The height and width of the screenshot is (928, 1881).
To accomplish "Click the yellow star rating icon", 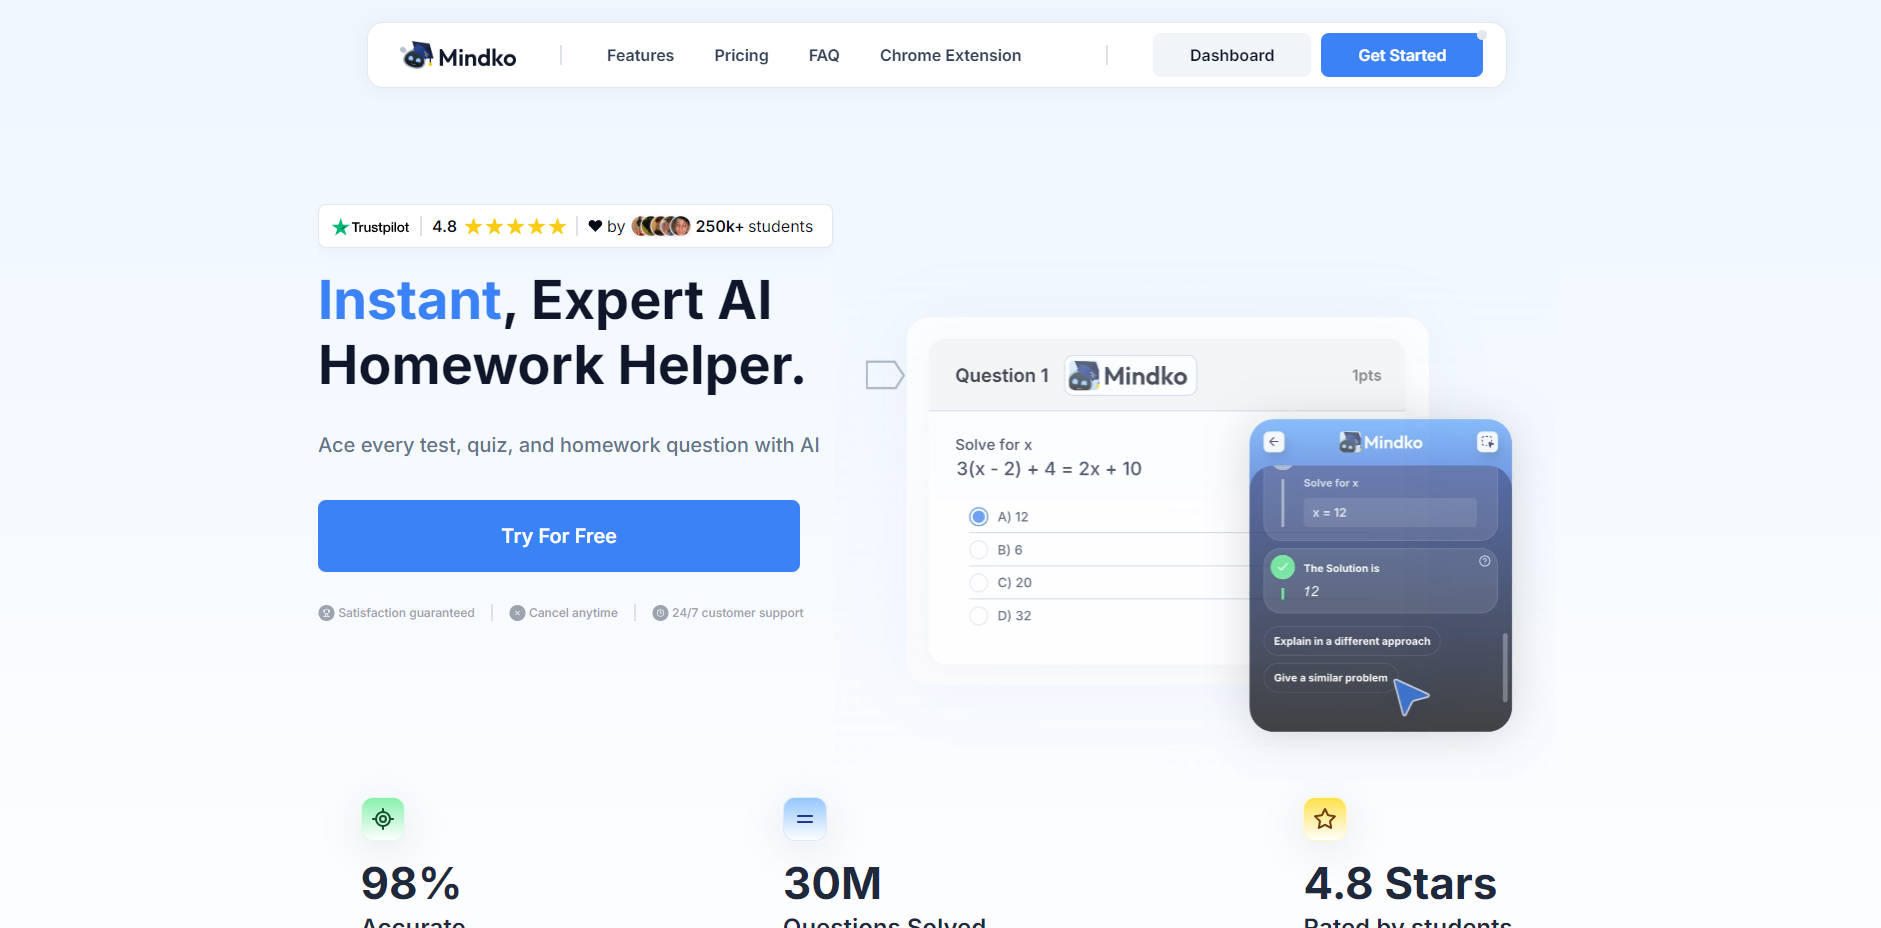I will pos(1325,819).
